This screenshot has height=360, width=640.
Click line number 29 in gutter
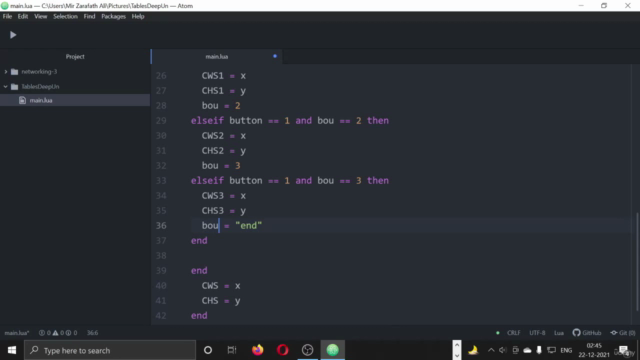[x=161, y=121]
